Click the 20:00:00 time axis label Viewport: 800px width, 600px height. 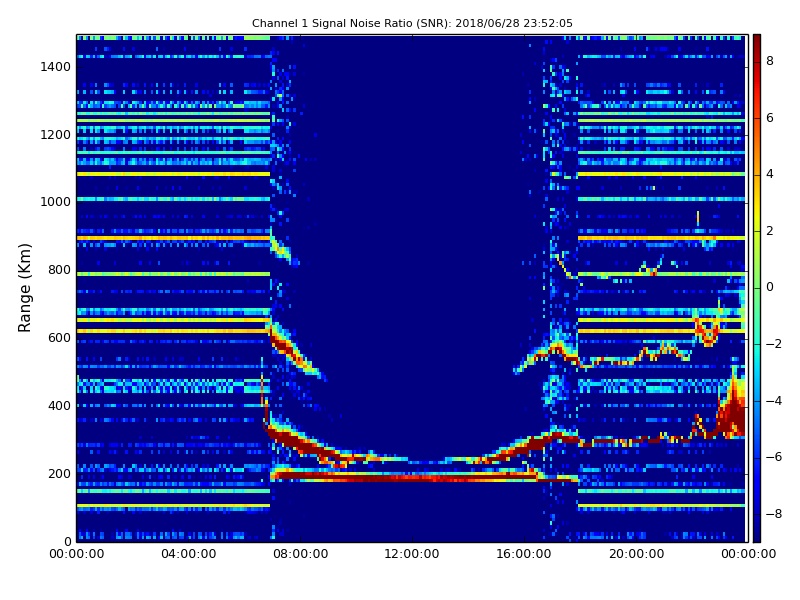tap(636, 554)
